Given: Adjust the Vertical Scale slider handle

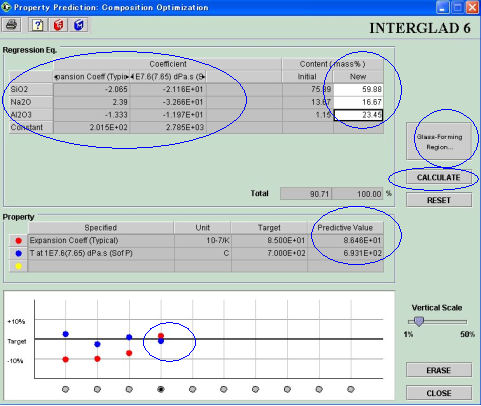Looking at the screenshot, I should [419, 321].
